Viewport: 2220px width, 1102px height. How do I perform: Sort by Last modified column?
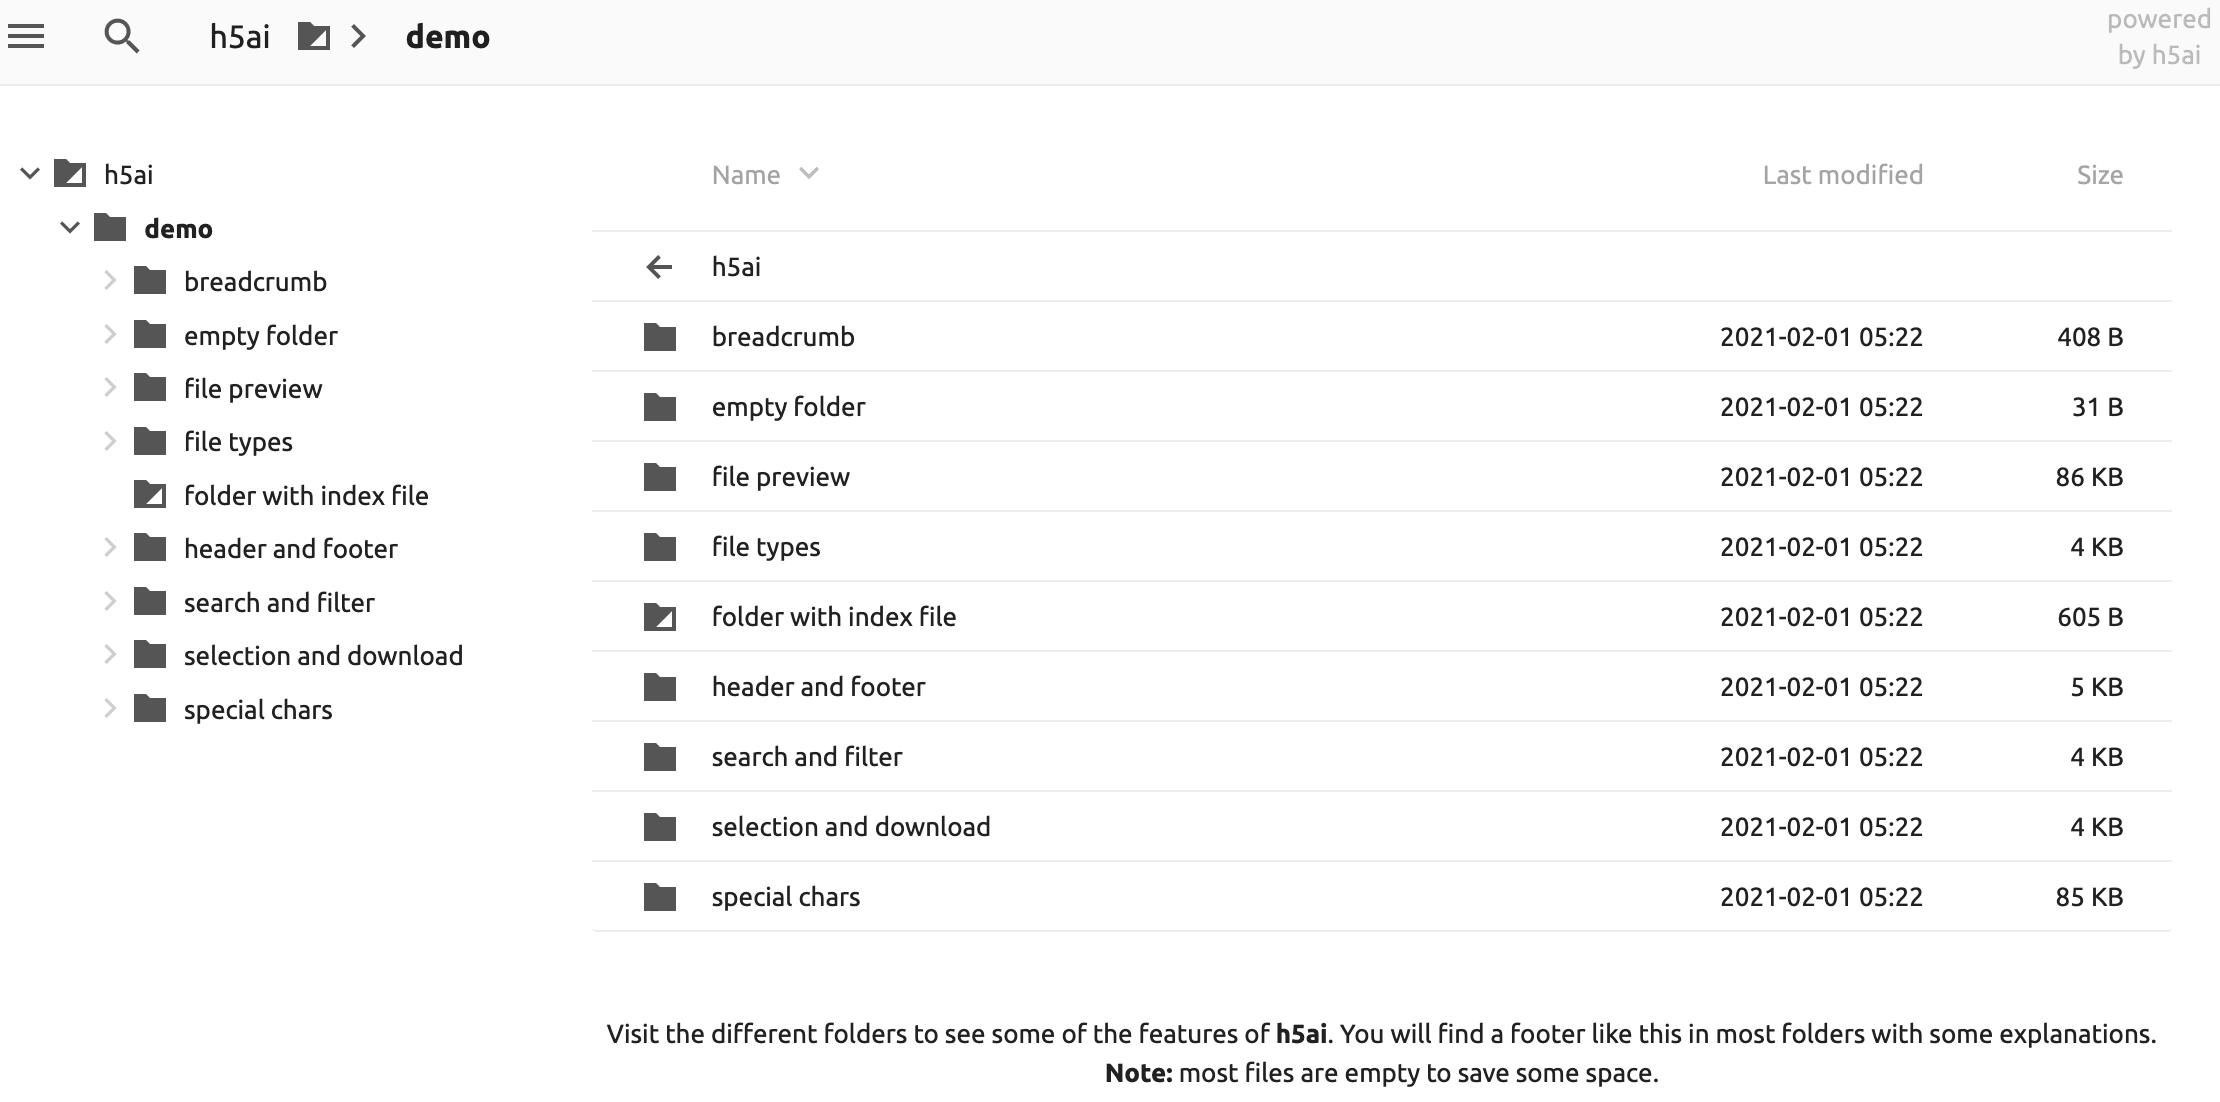point(1842,175)
